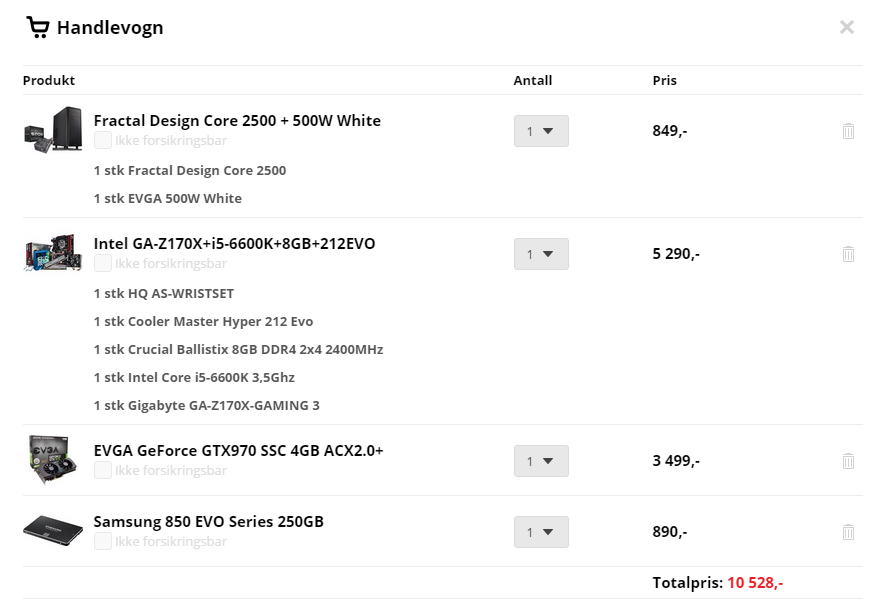Image resolution: width=882 pixels, height=615 pixels.
Task: Click the EVGA graphics card thumbnail image
Action: (52, 459)
